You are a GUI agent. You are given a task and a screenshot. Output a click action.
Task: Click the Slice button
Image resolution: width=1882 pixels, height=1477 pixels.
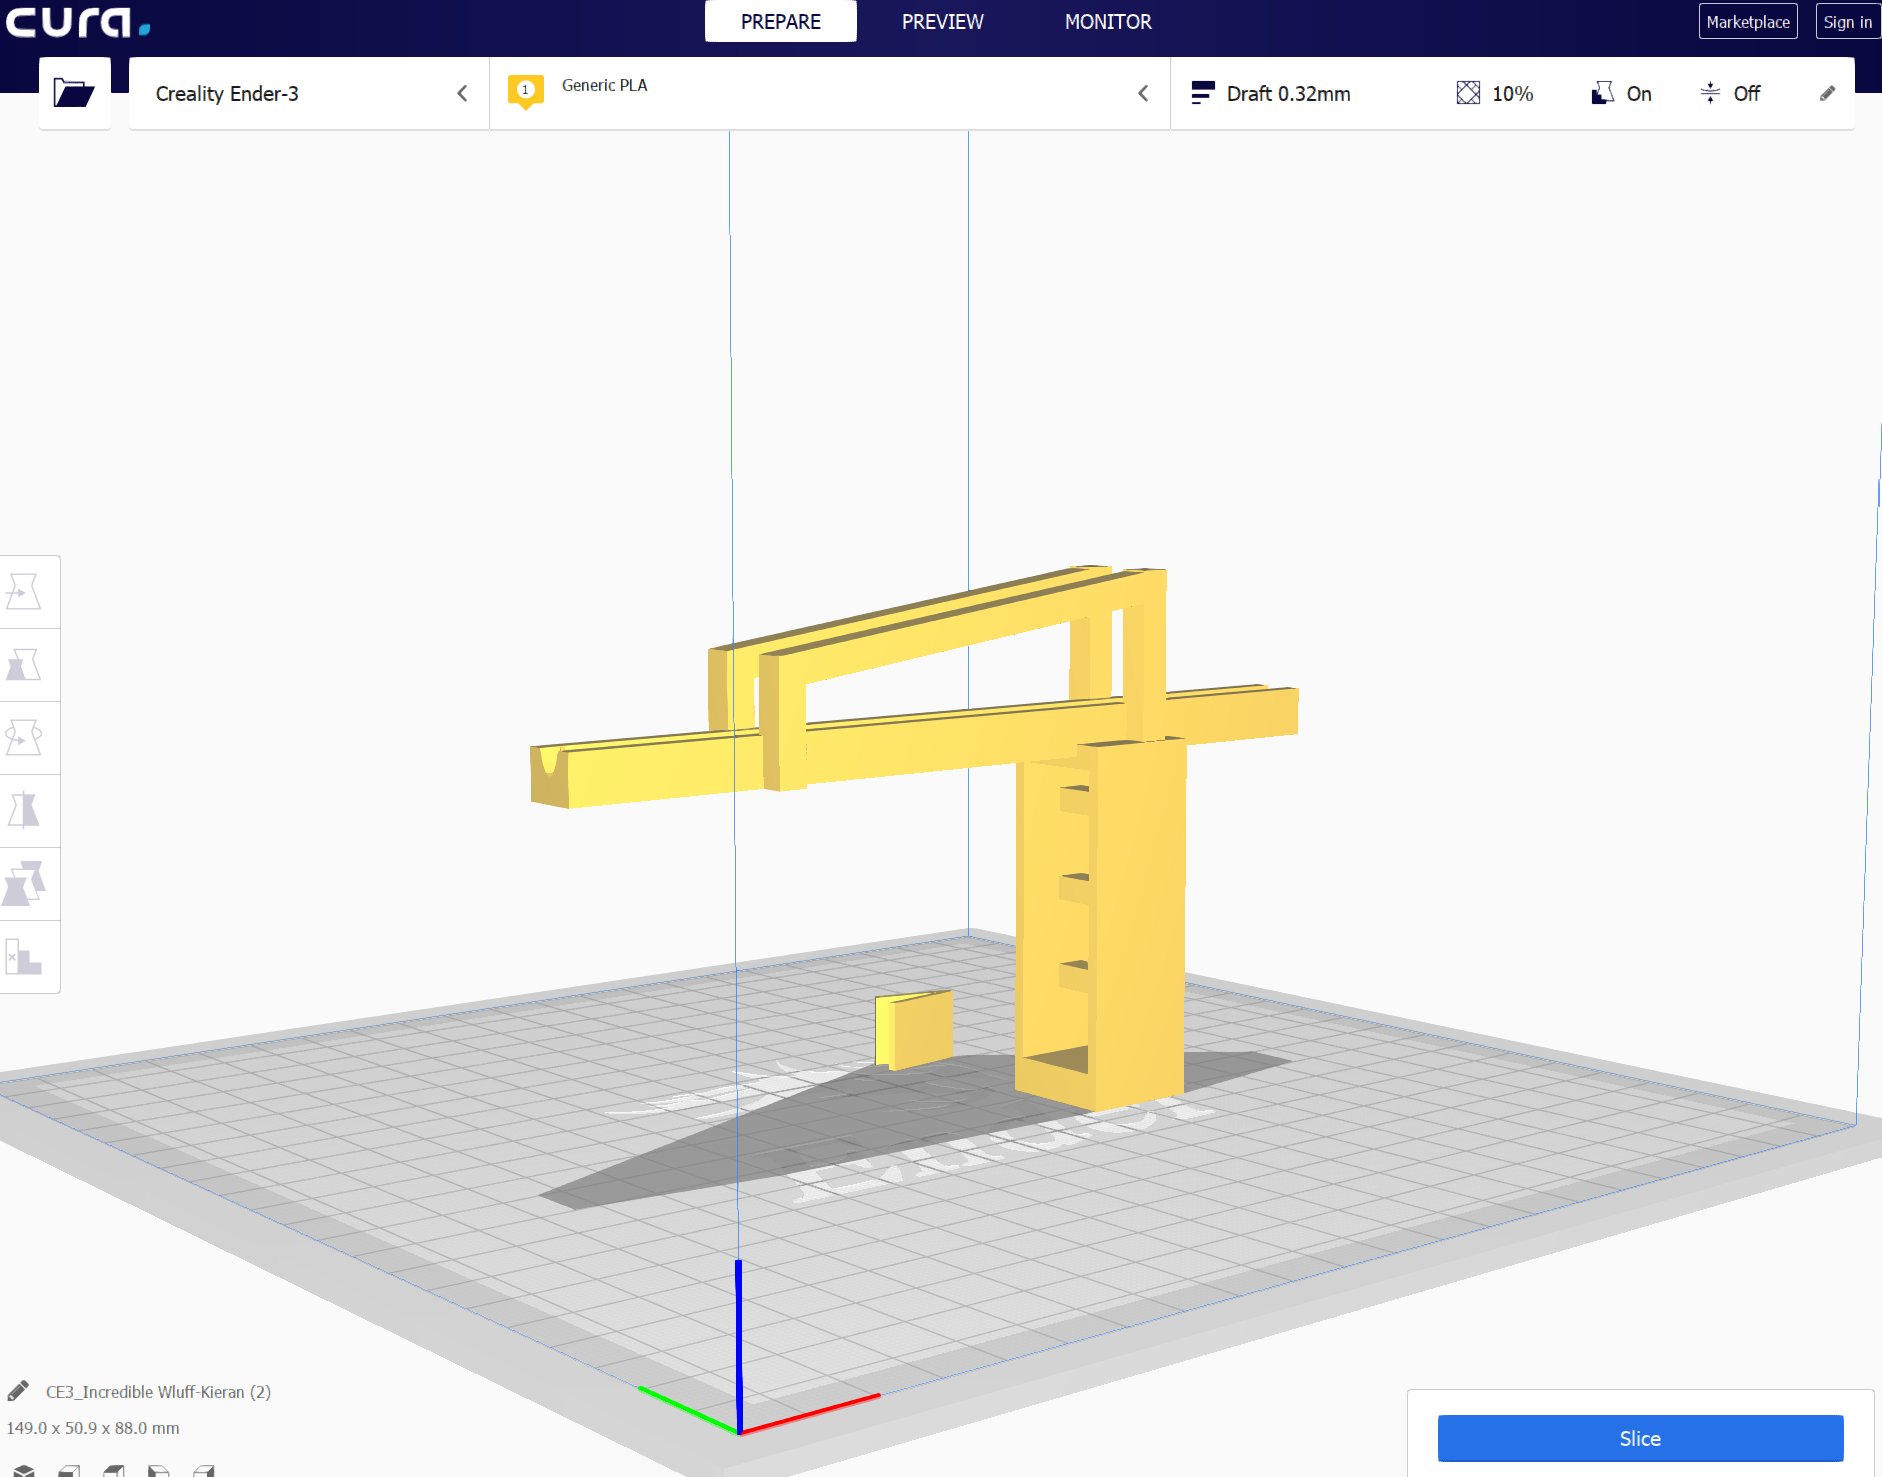pyautogui.click(x=1640, y=1438)
